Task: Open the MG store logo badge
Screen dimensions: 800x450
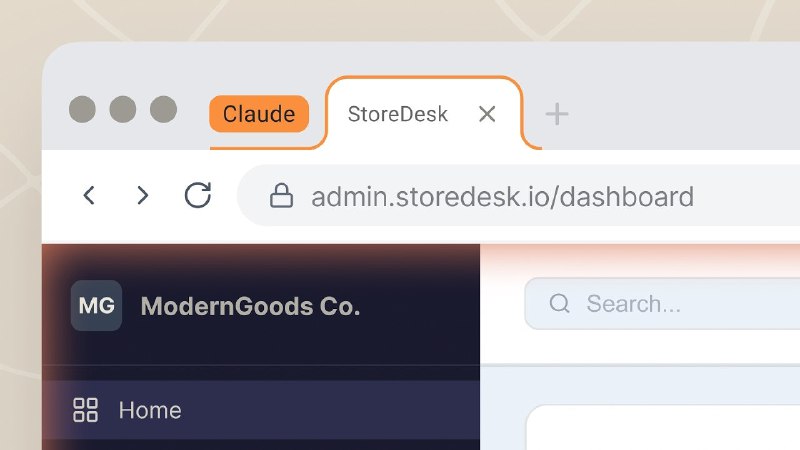Action: 96,306
